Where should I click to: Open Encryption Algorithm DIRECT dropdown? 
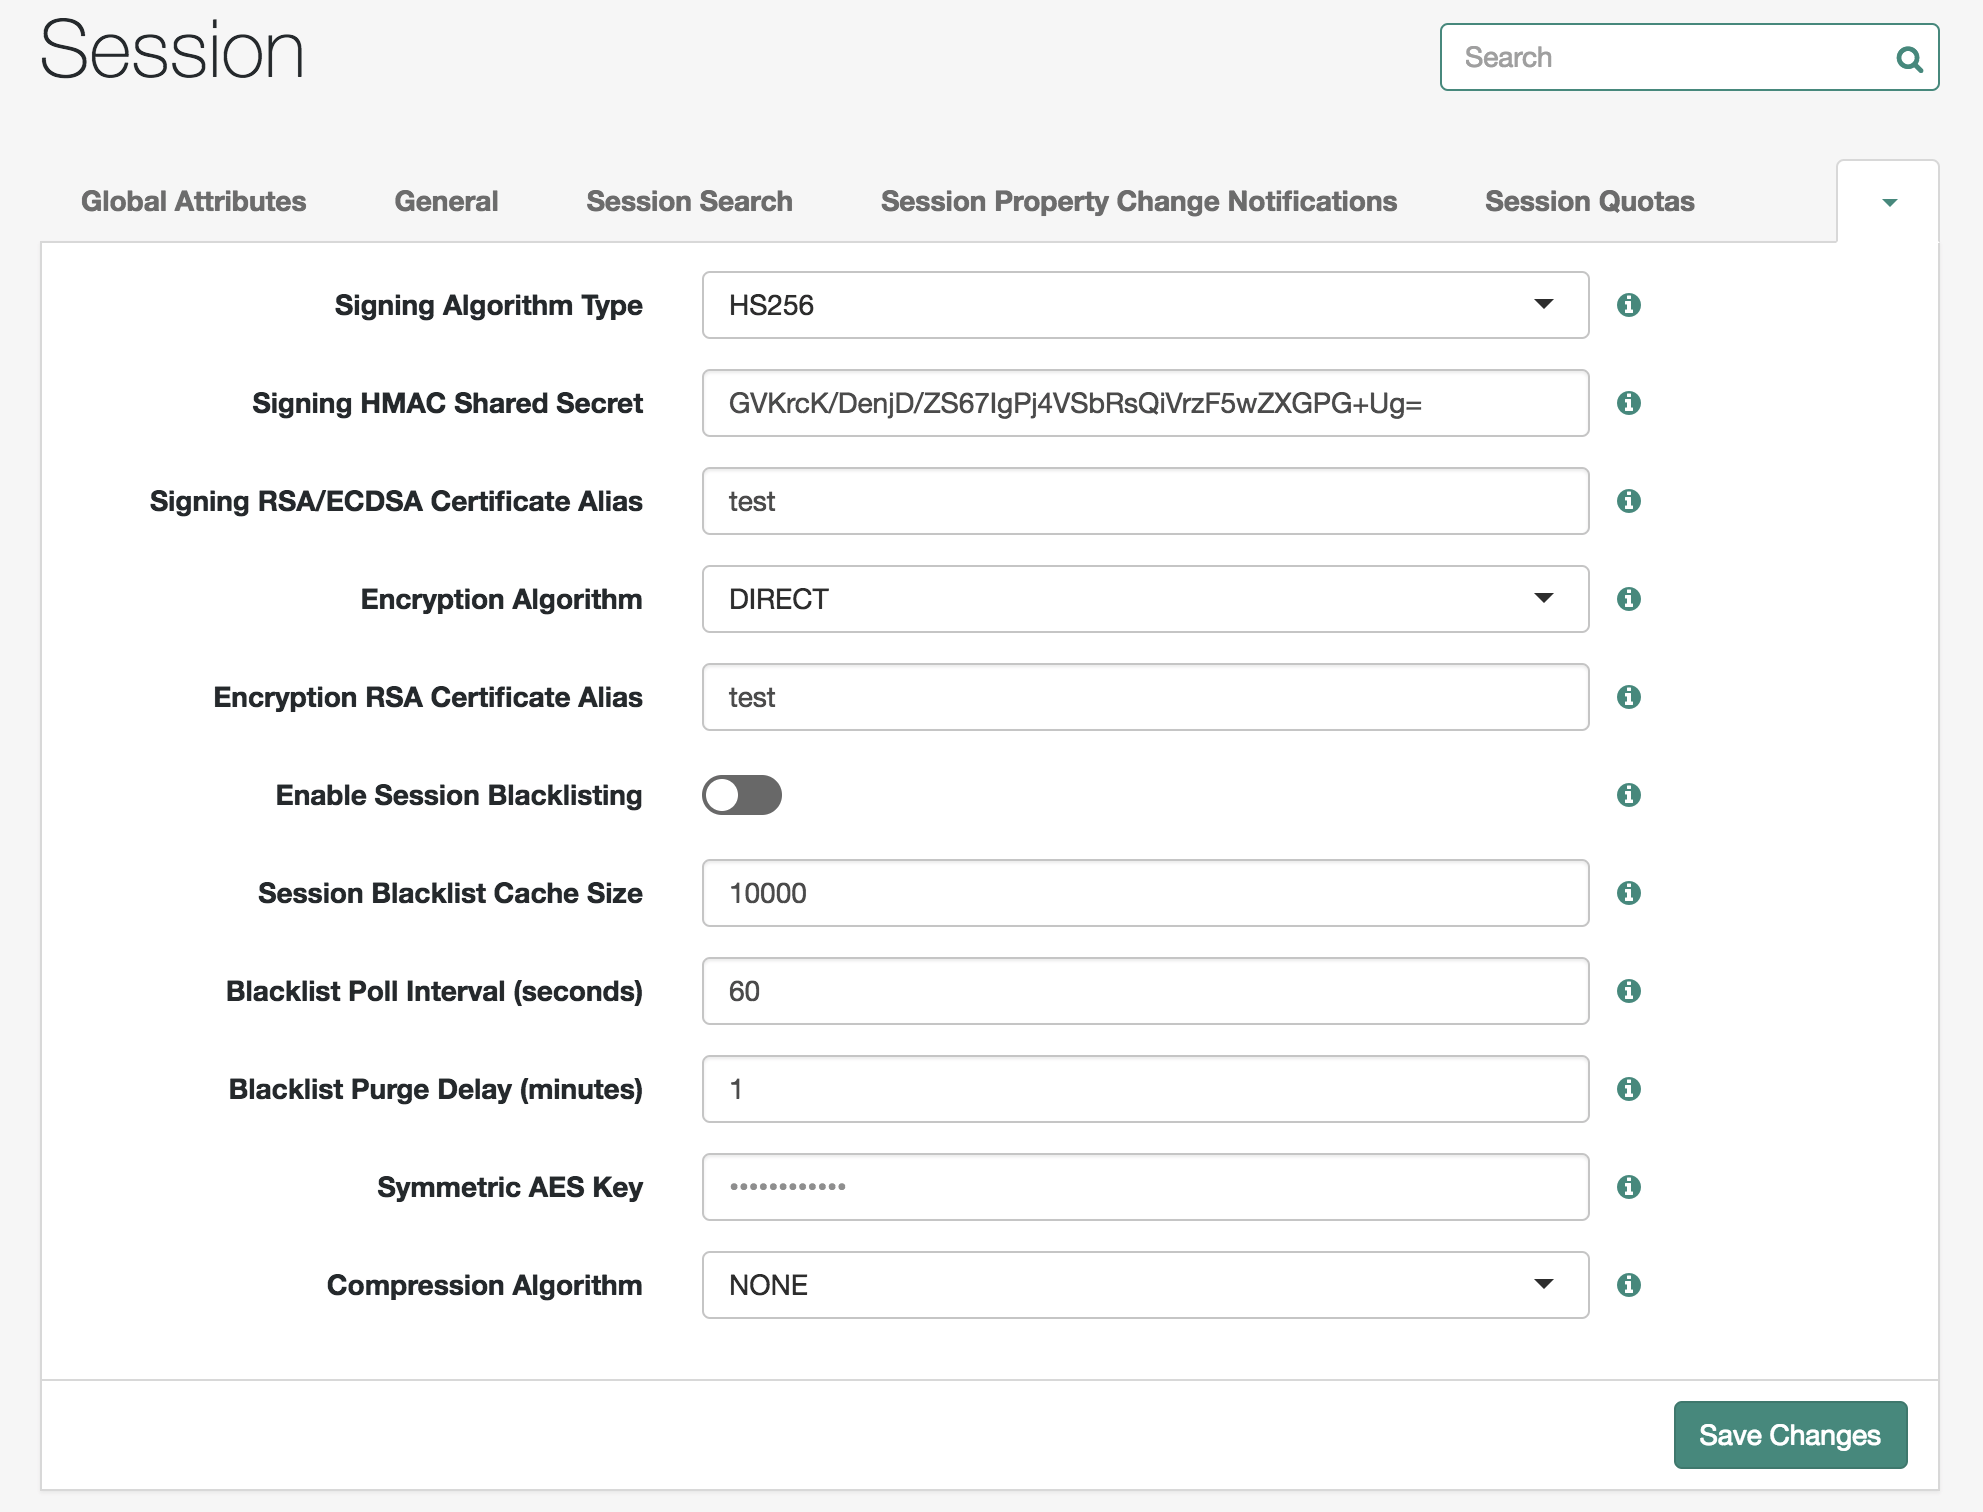coord(1146,599)
